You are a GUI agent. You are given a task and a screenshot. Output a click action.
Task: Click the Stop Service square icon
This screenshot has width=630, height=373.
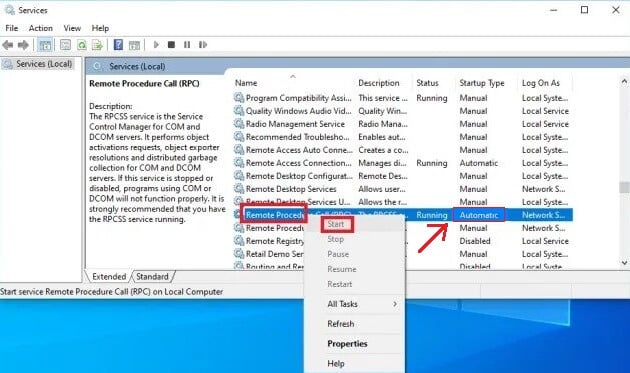171,44
